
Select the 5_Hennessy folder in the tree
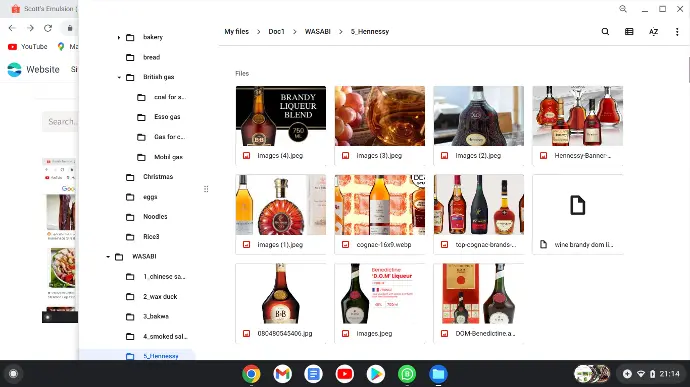160,356
